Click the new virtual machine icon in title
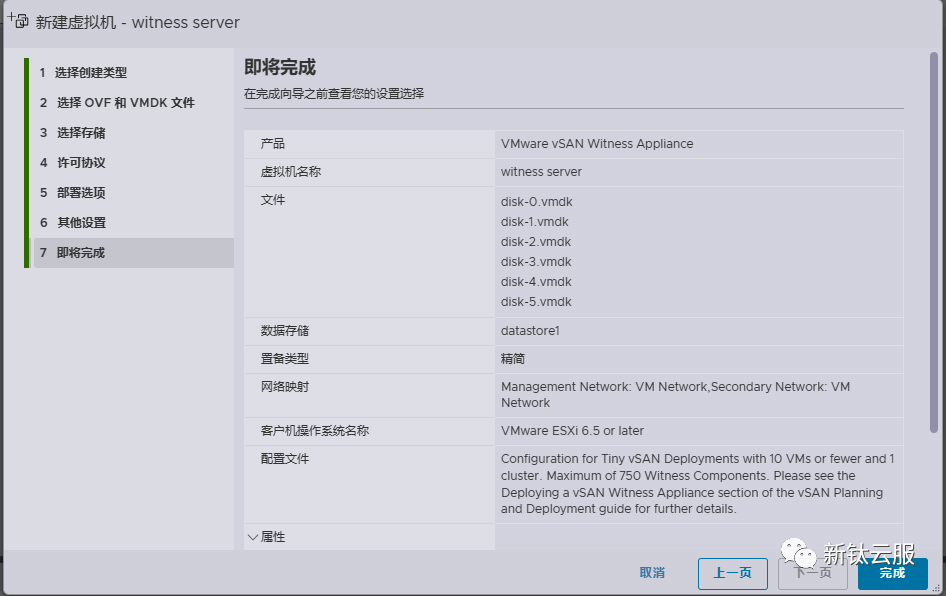The height and width of the screenshot is (596, 946). (19, 21)
